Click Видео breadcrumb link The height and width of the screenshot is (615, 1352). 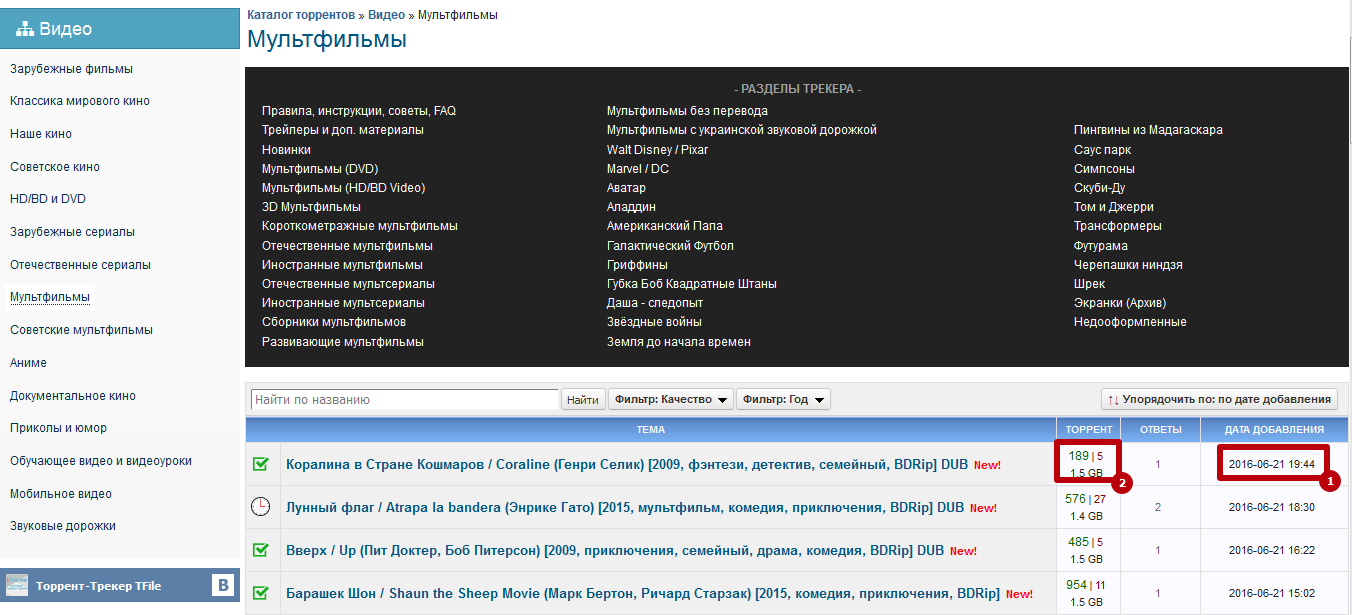point(386,15)
